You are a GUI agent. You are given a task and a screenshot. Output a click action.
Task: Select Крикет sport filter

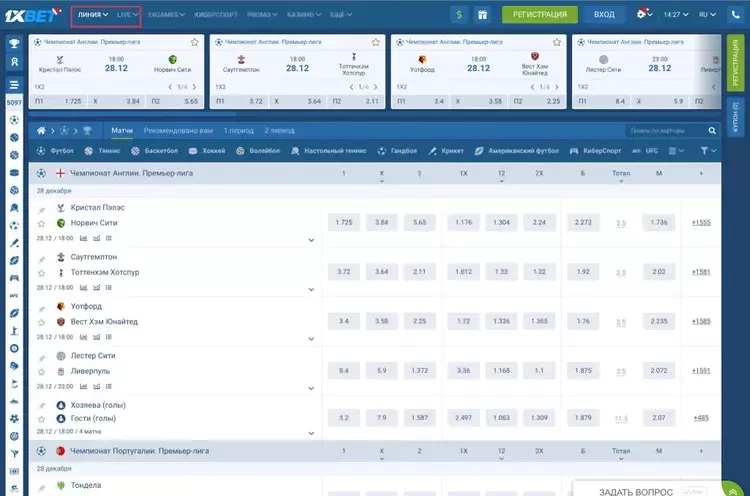point(446,151)
